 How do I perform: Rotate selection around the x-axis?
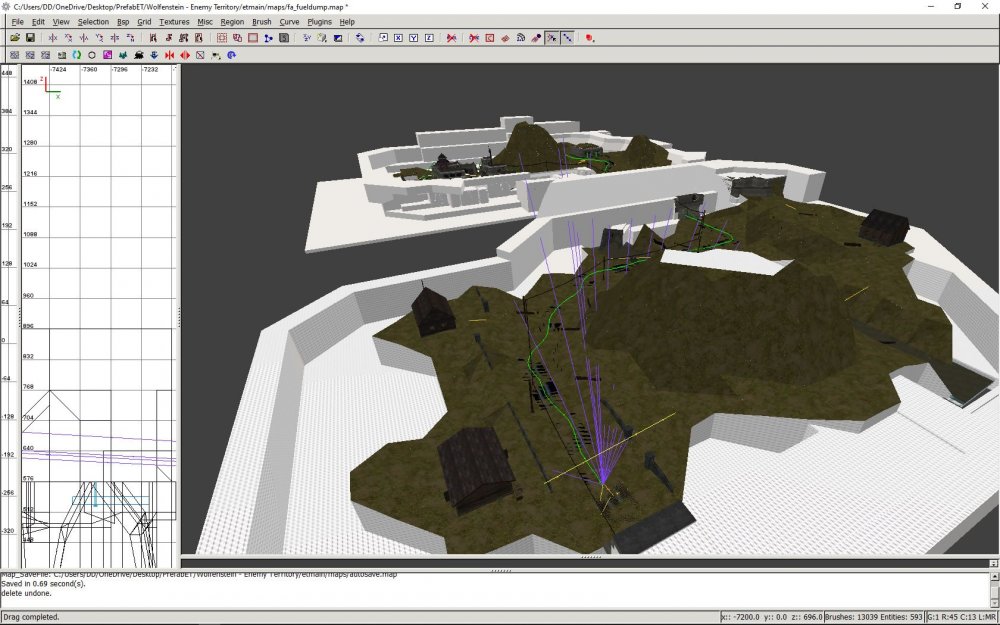pyautogui.click(x=68, y=38)
